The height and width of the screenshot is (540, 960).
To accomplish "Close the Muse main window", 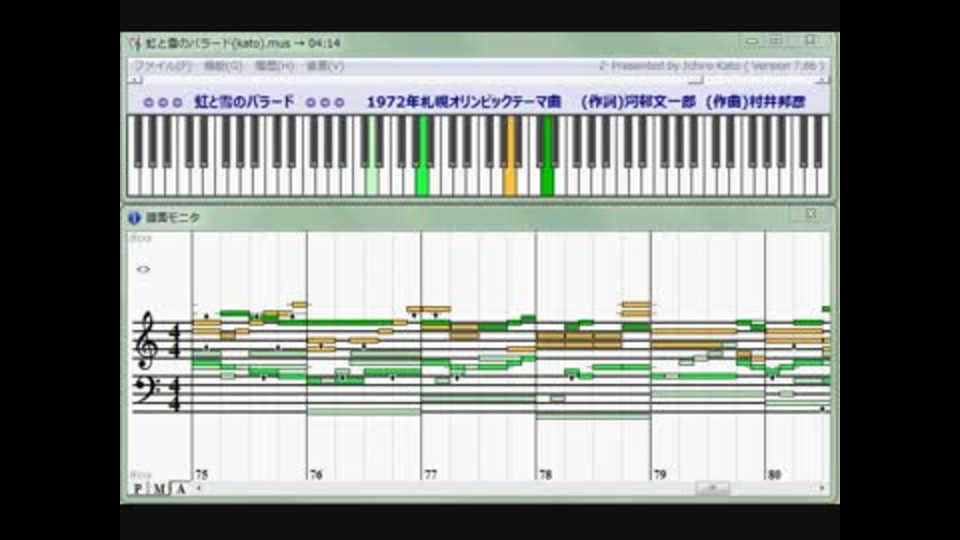I will coord(811,40).
